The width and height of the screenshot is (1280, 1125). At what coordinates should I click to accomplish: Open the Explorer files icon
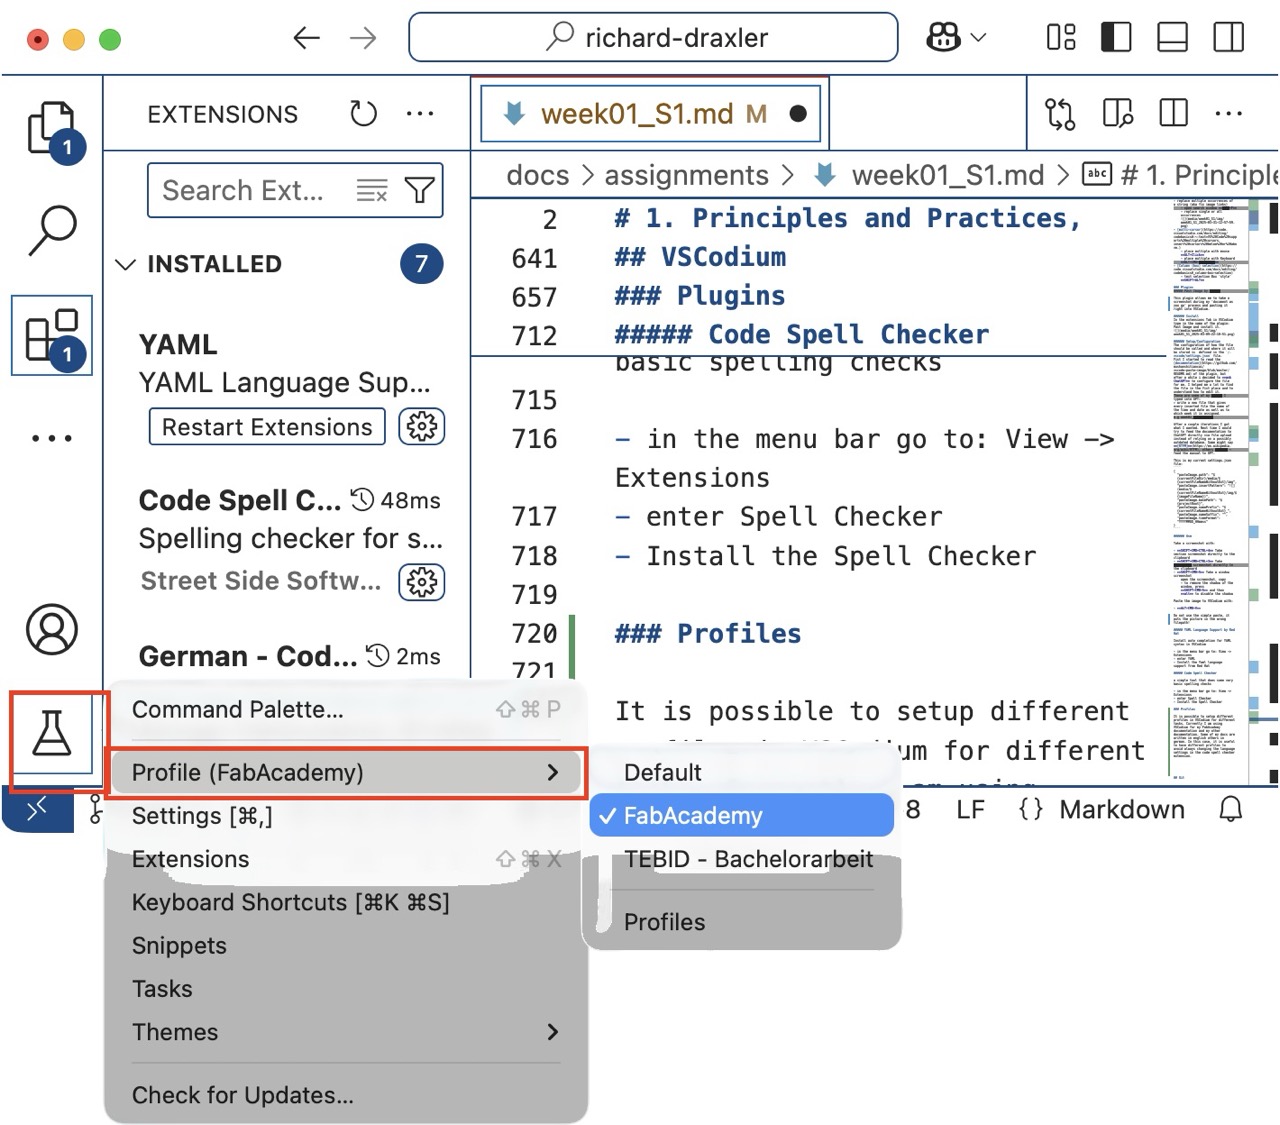[x=51, y=128]
